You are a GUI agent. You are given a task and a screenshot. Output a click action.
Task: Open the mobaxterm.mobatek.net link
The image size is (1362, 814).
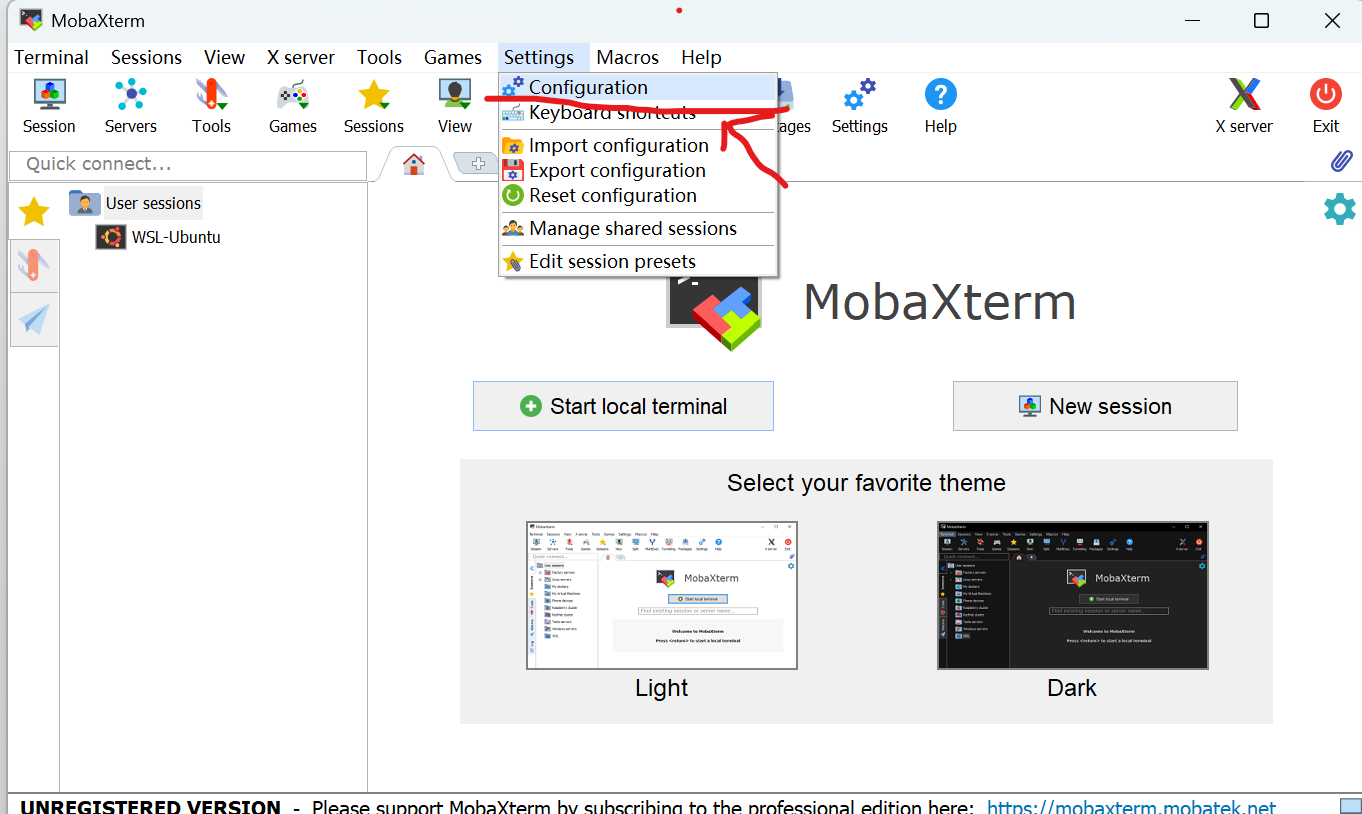point(1131,807)
